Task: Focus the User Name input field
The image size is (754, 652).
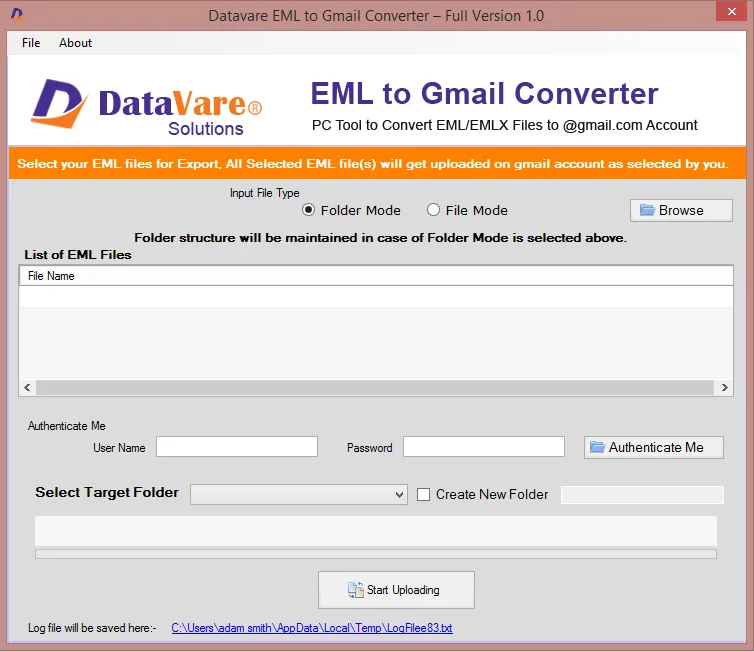Action: point(237,447)
